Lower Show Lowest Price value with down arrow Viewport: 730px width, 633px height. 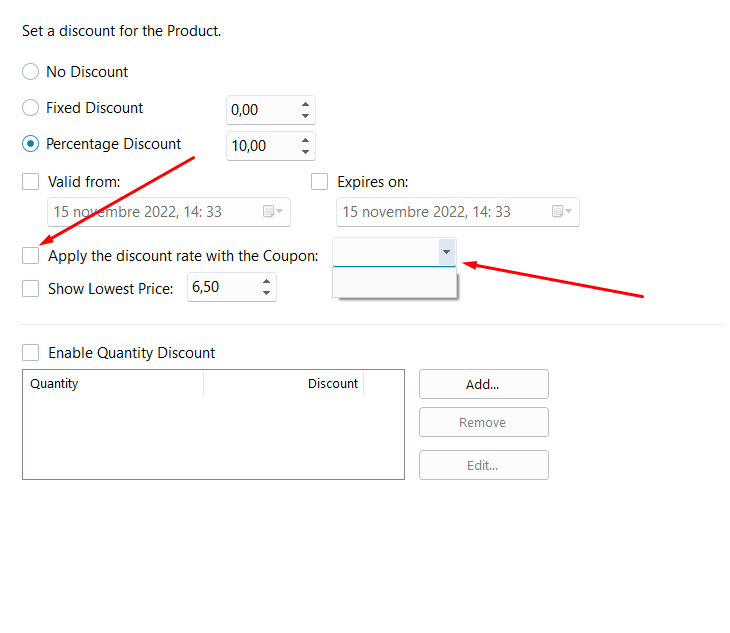(266, 294)
